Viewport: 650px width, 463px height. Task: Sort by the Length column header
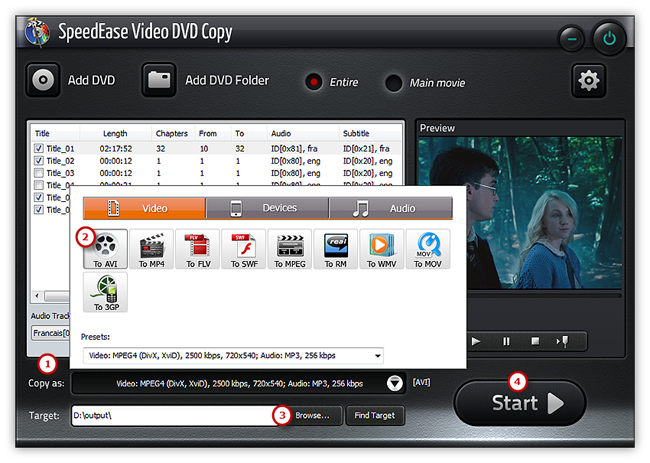coord(115,133)
